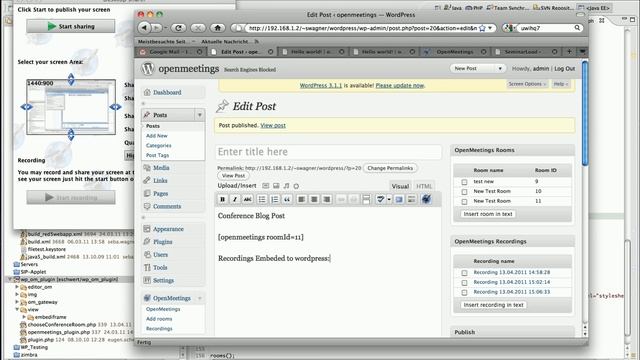The image size is (640, 360).
Task: Select Recording 13.04.2011 14:58:28 checkbox
Action: [x=464, y=273]
